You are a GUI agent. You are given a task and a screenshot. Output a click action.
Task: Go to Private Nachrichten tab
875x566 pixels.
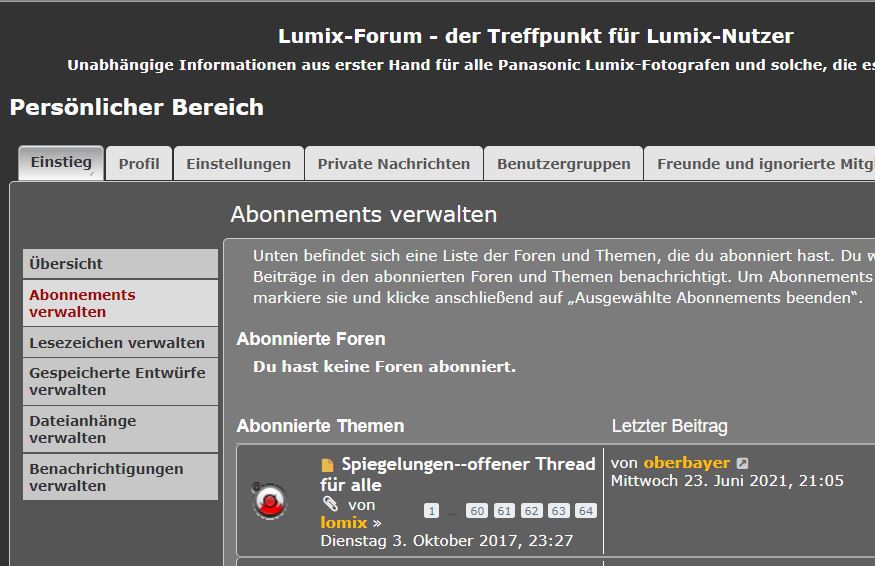pos(393,164)
